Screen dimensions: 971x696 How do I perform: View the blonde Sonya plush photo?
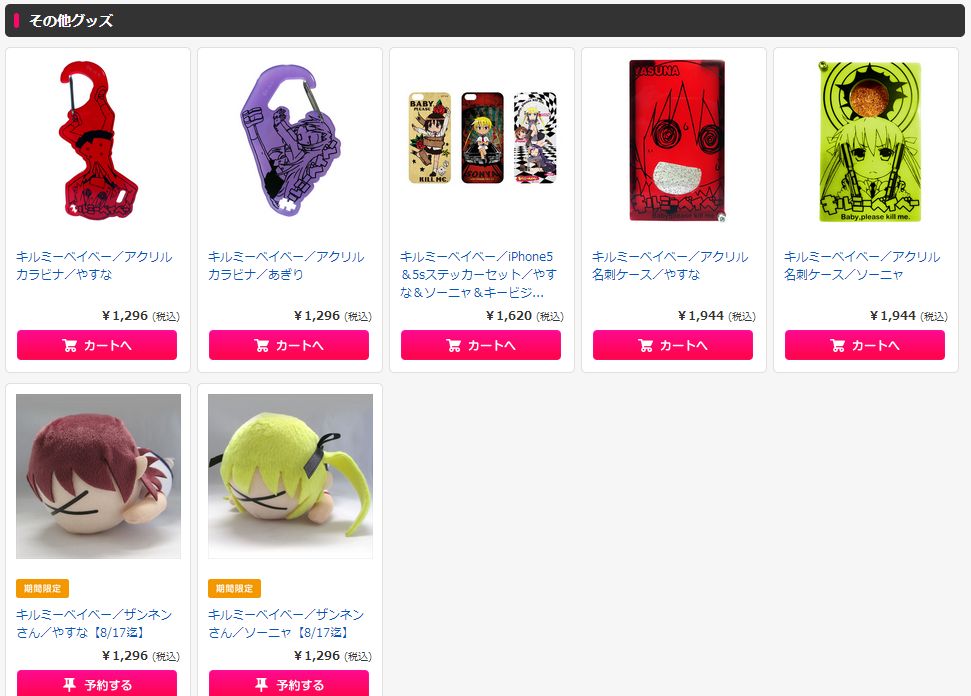click(290, 476)
